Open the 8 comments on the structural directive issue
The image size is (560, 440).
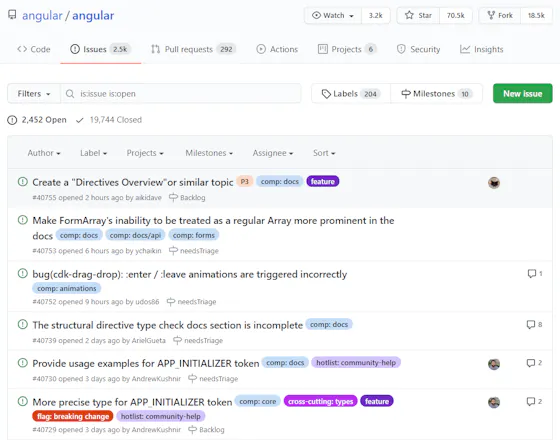[534, 325]
